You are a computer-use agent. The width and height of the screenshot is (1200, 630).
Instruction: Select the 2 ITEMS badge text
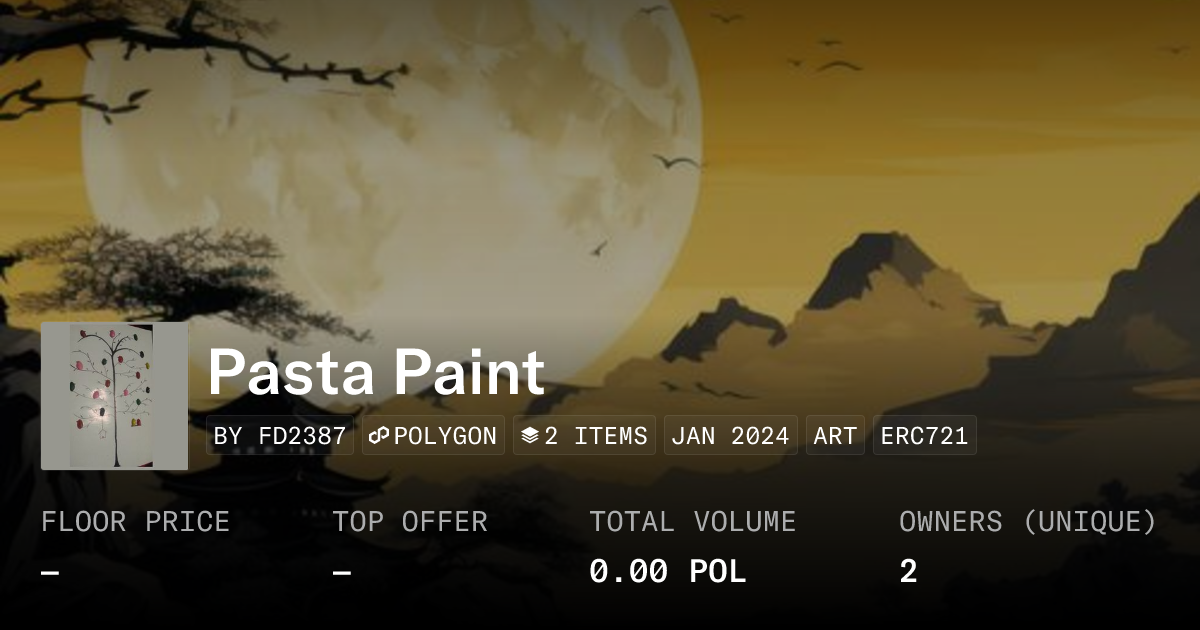596,436
